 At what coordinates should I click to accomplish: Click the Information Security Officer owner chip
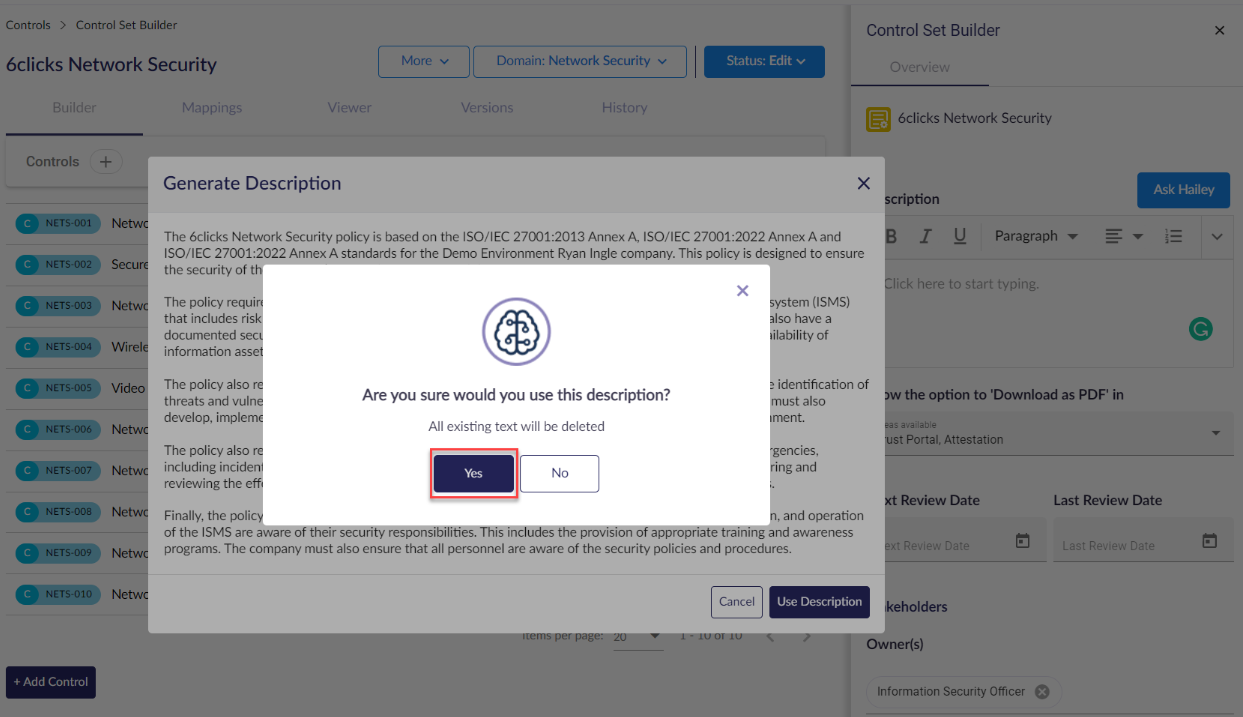click(x=963, y=692)
